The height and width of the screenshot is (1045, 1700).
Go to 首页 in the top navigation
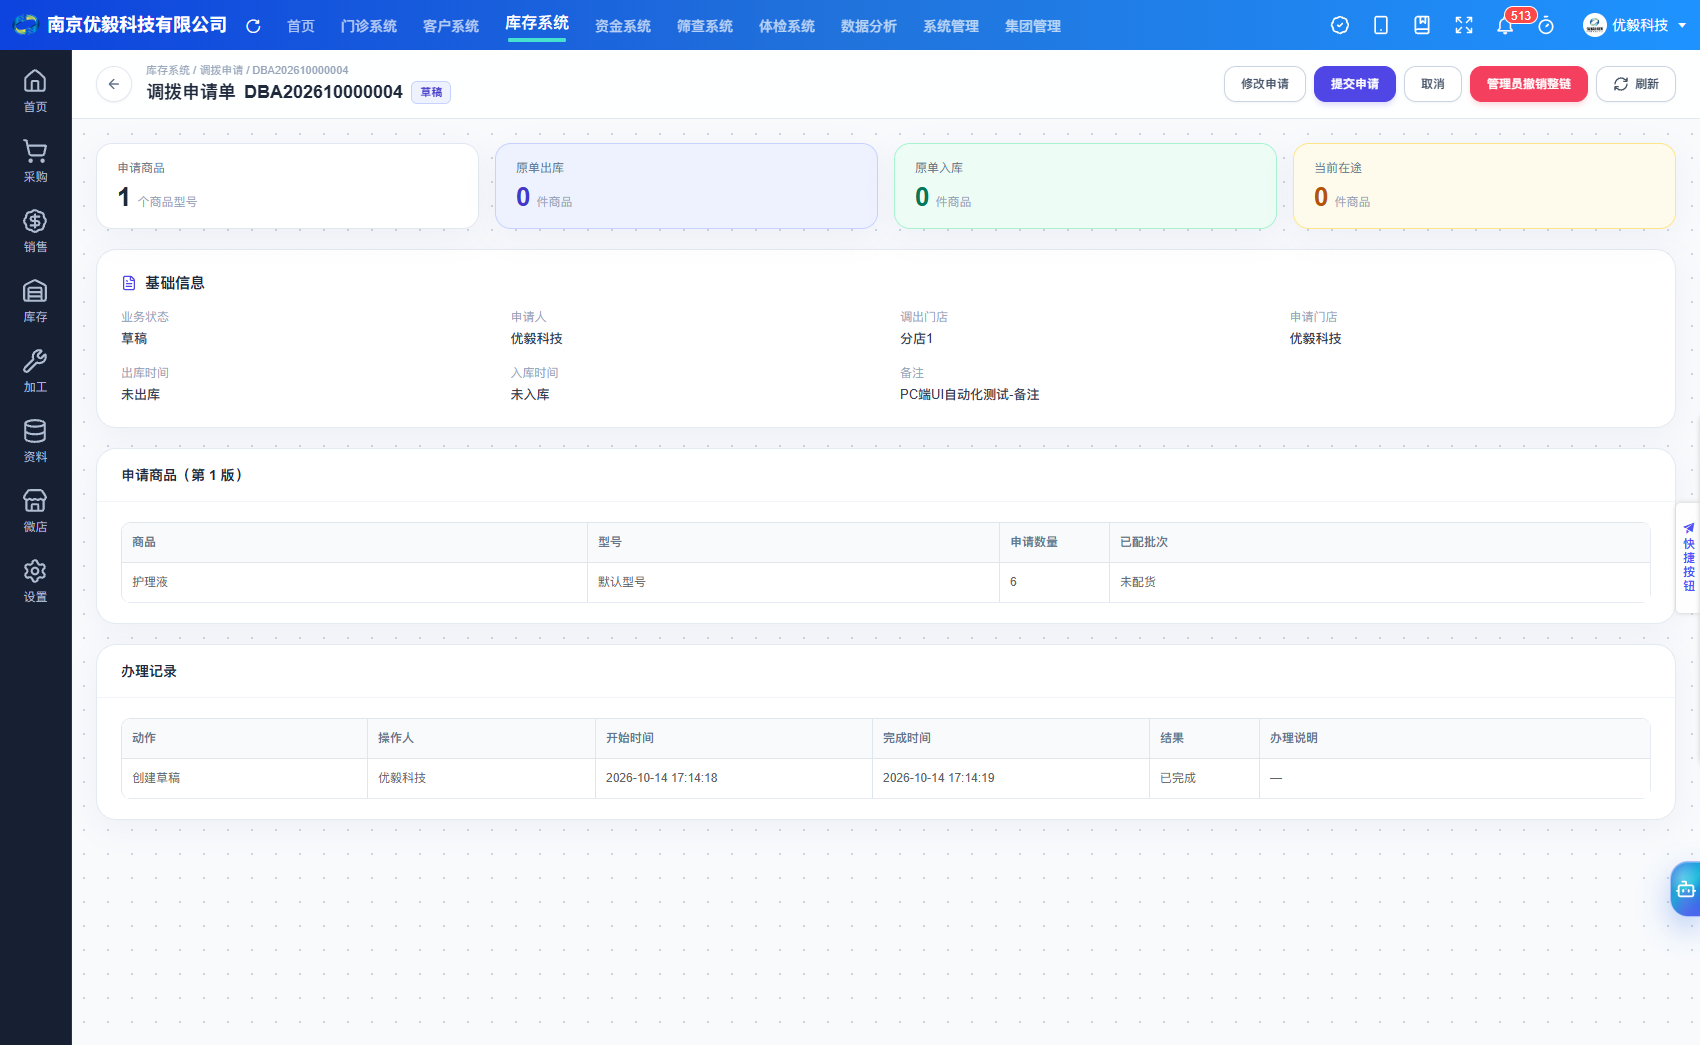(301, 26)
